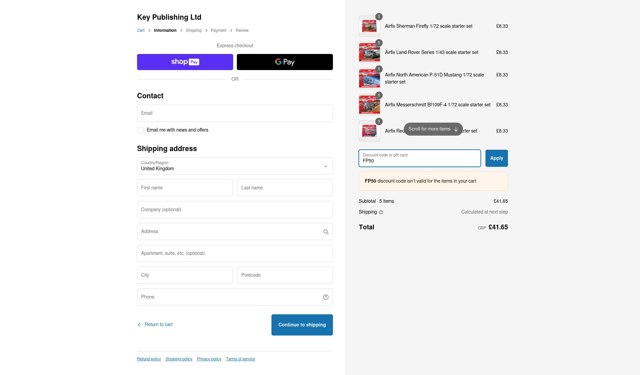
Task: Open the Terms of service link
Action: click(240, 359)
